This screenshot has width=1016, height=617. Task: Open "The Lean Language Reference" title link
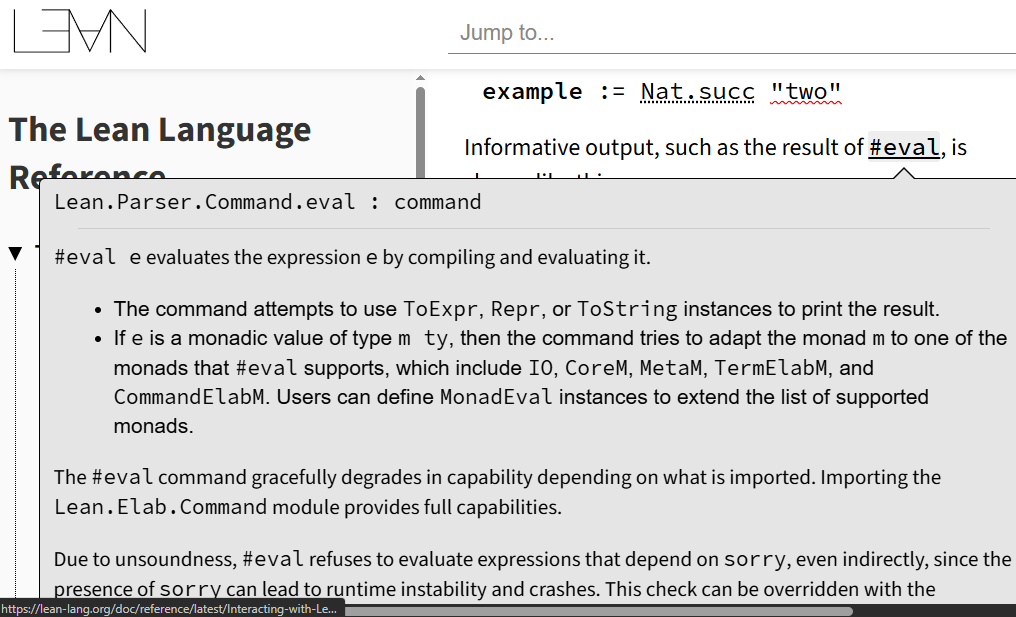[160, 130]
